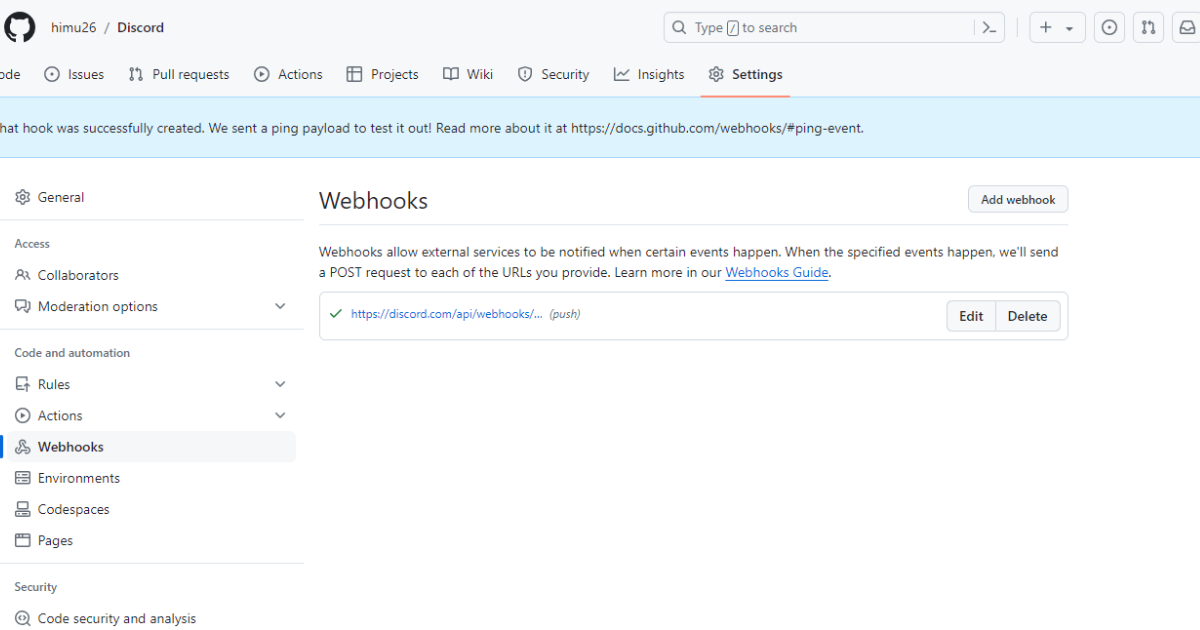
Task: Click the people icon beside Collaborators
Action: (22, 275)
